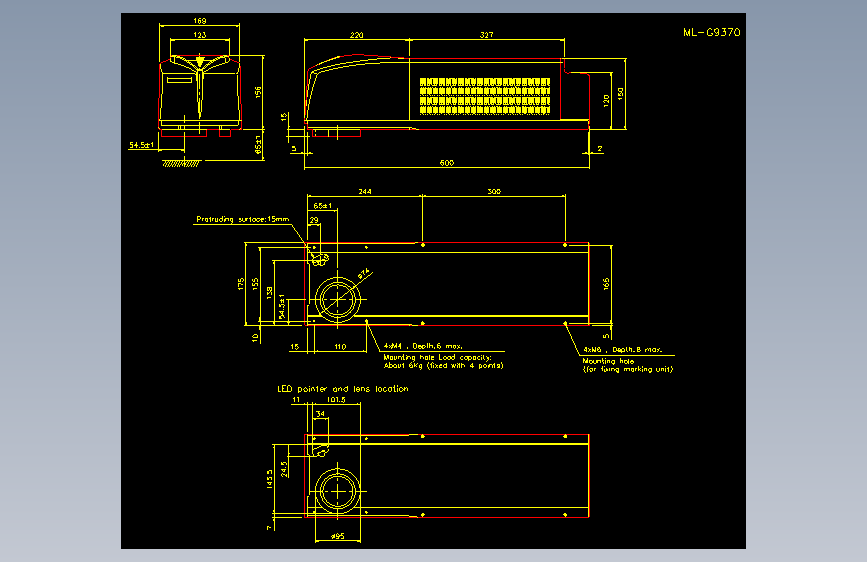867x562 pixels.
Task: Click 'LED pointer and lens location' title
Action: pyautogui.click(x=343, y=389)
